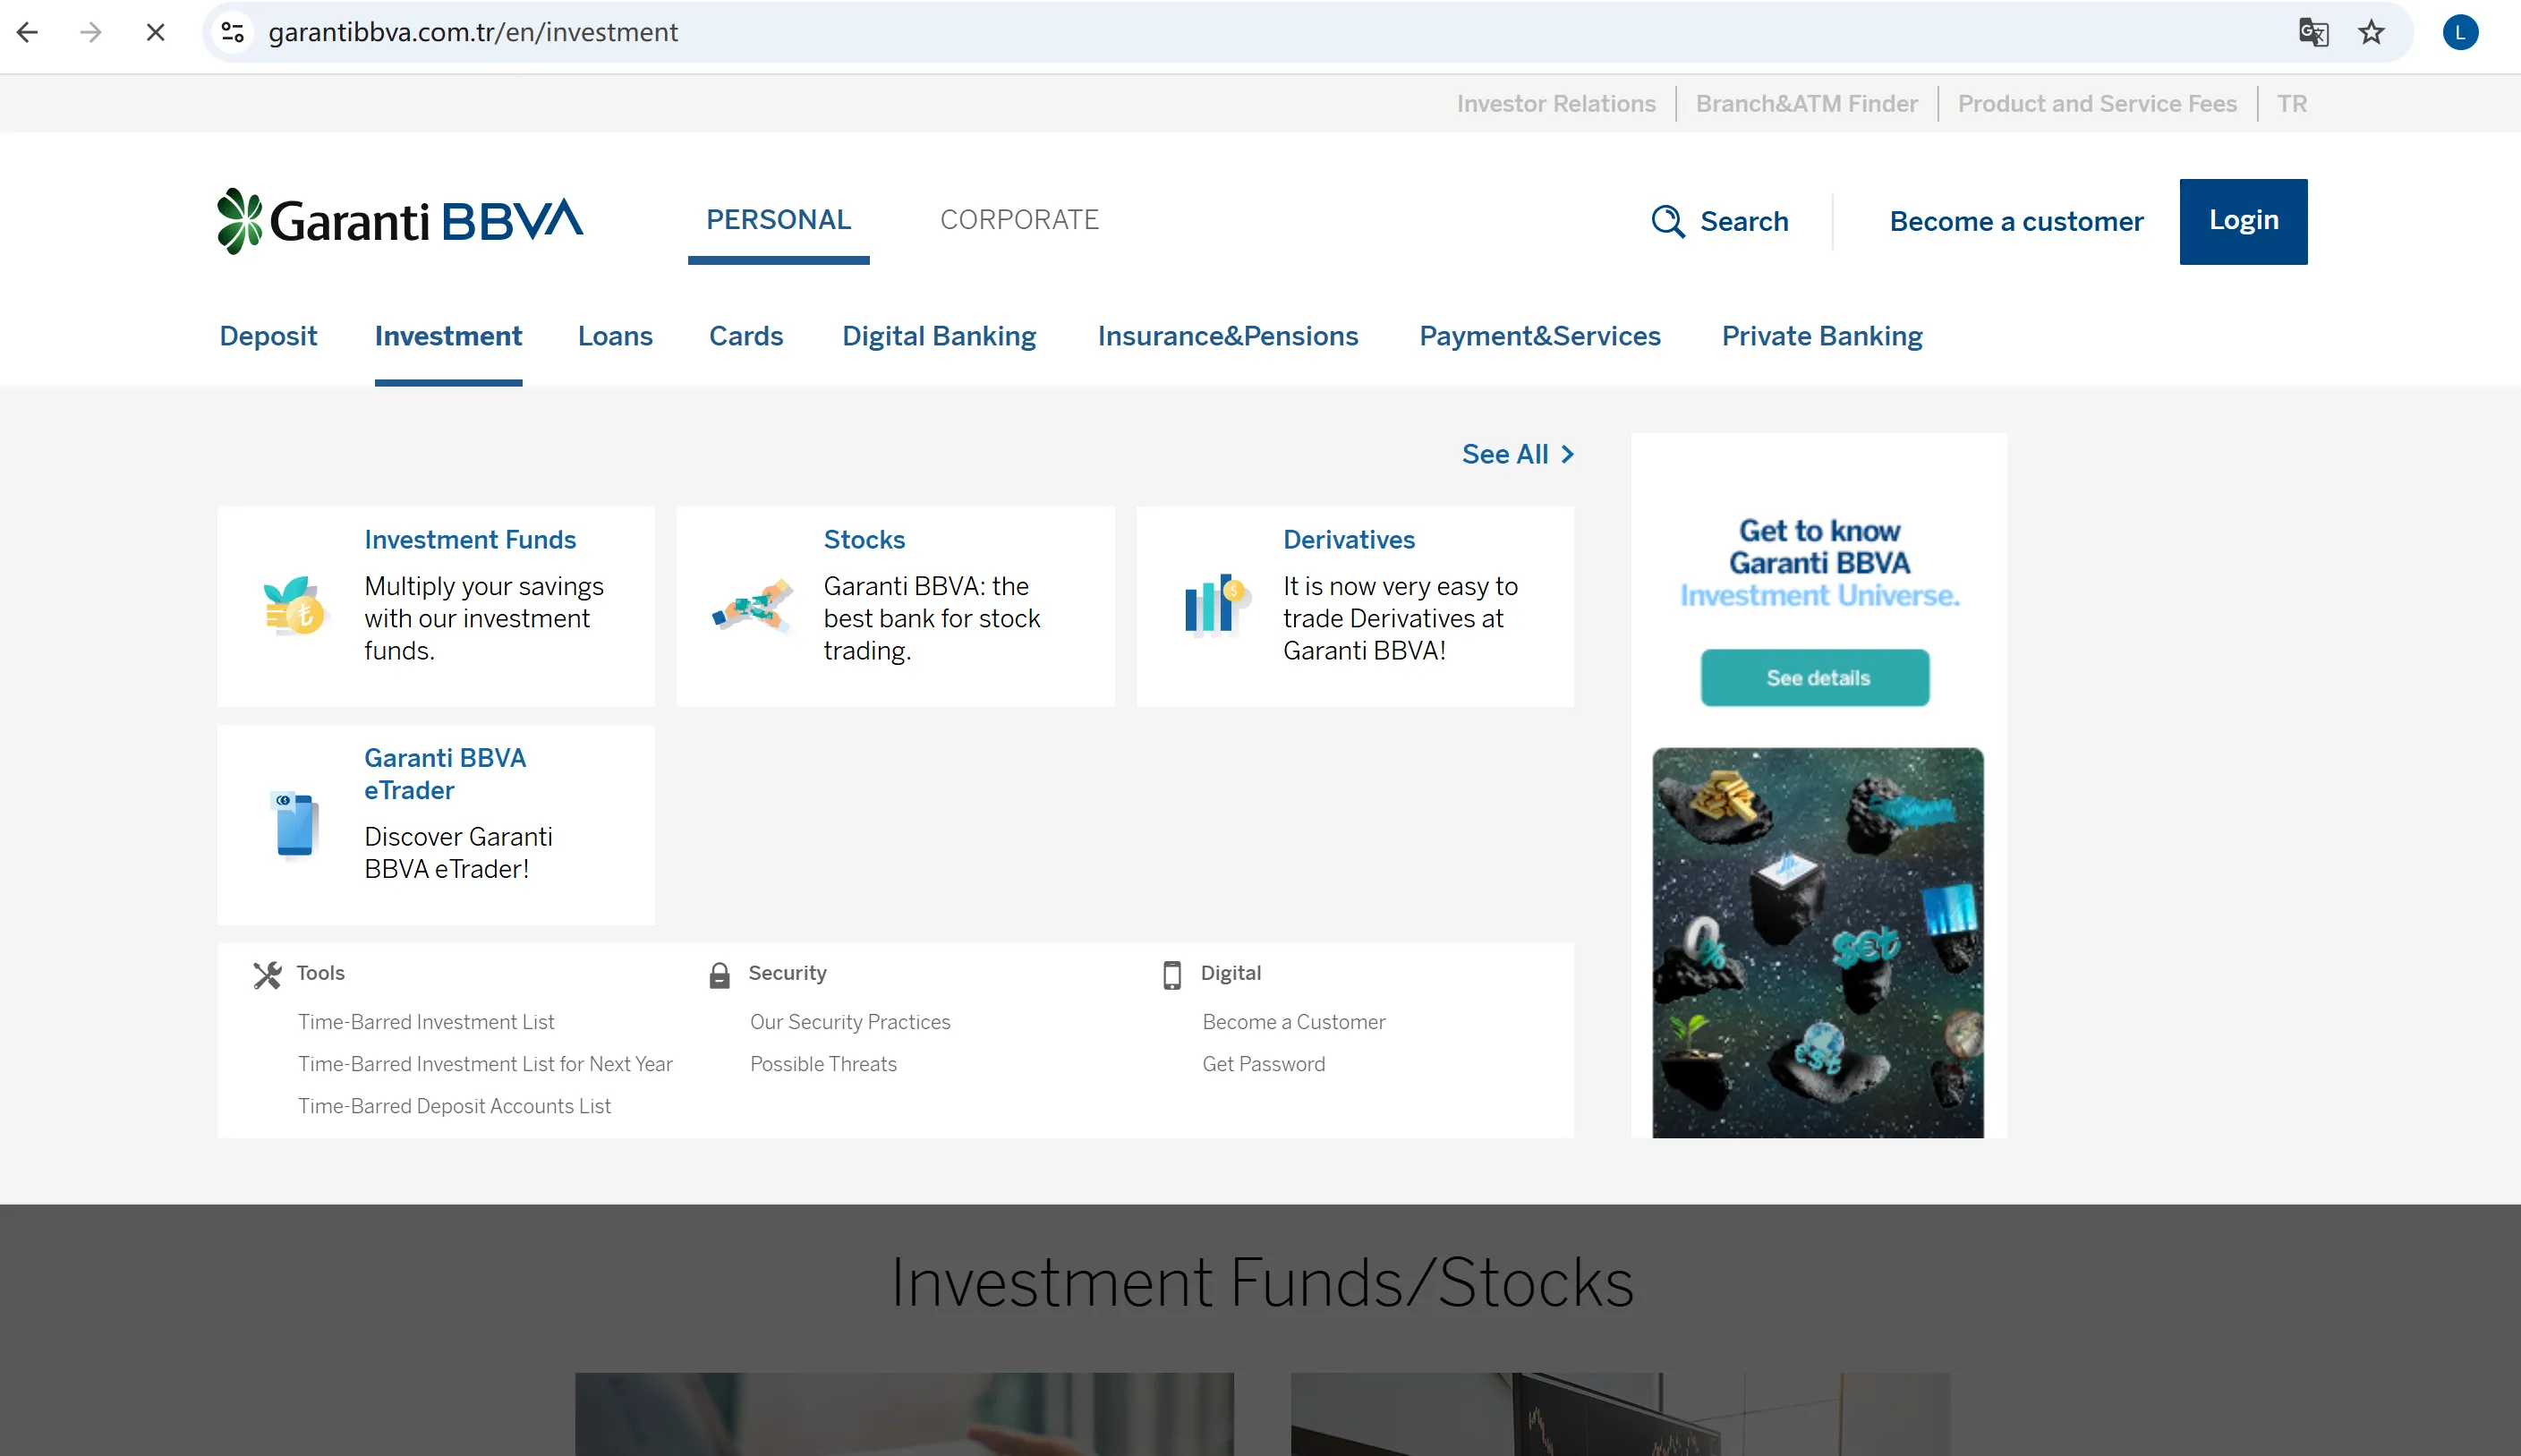Click the Google Translate icon
Viewport: 2521px width, 1456px height.
click(2313, 32)
